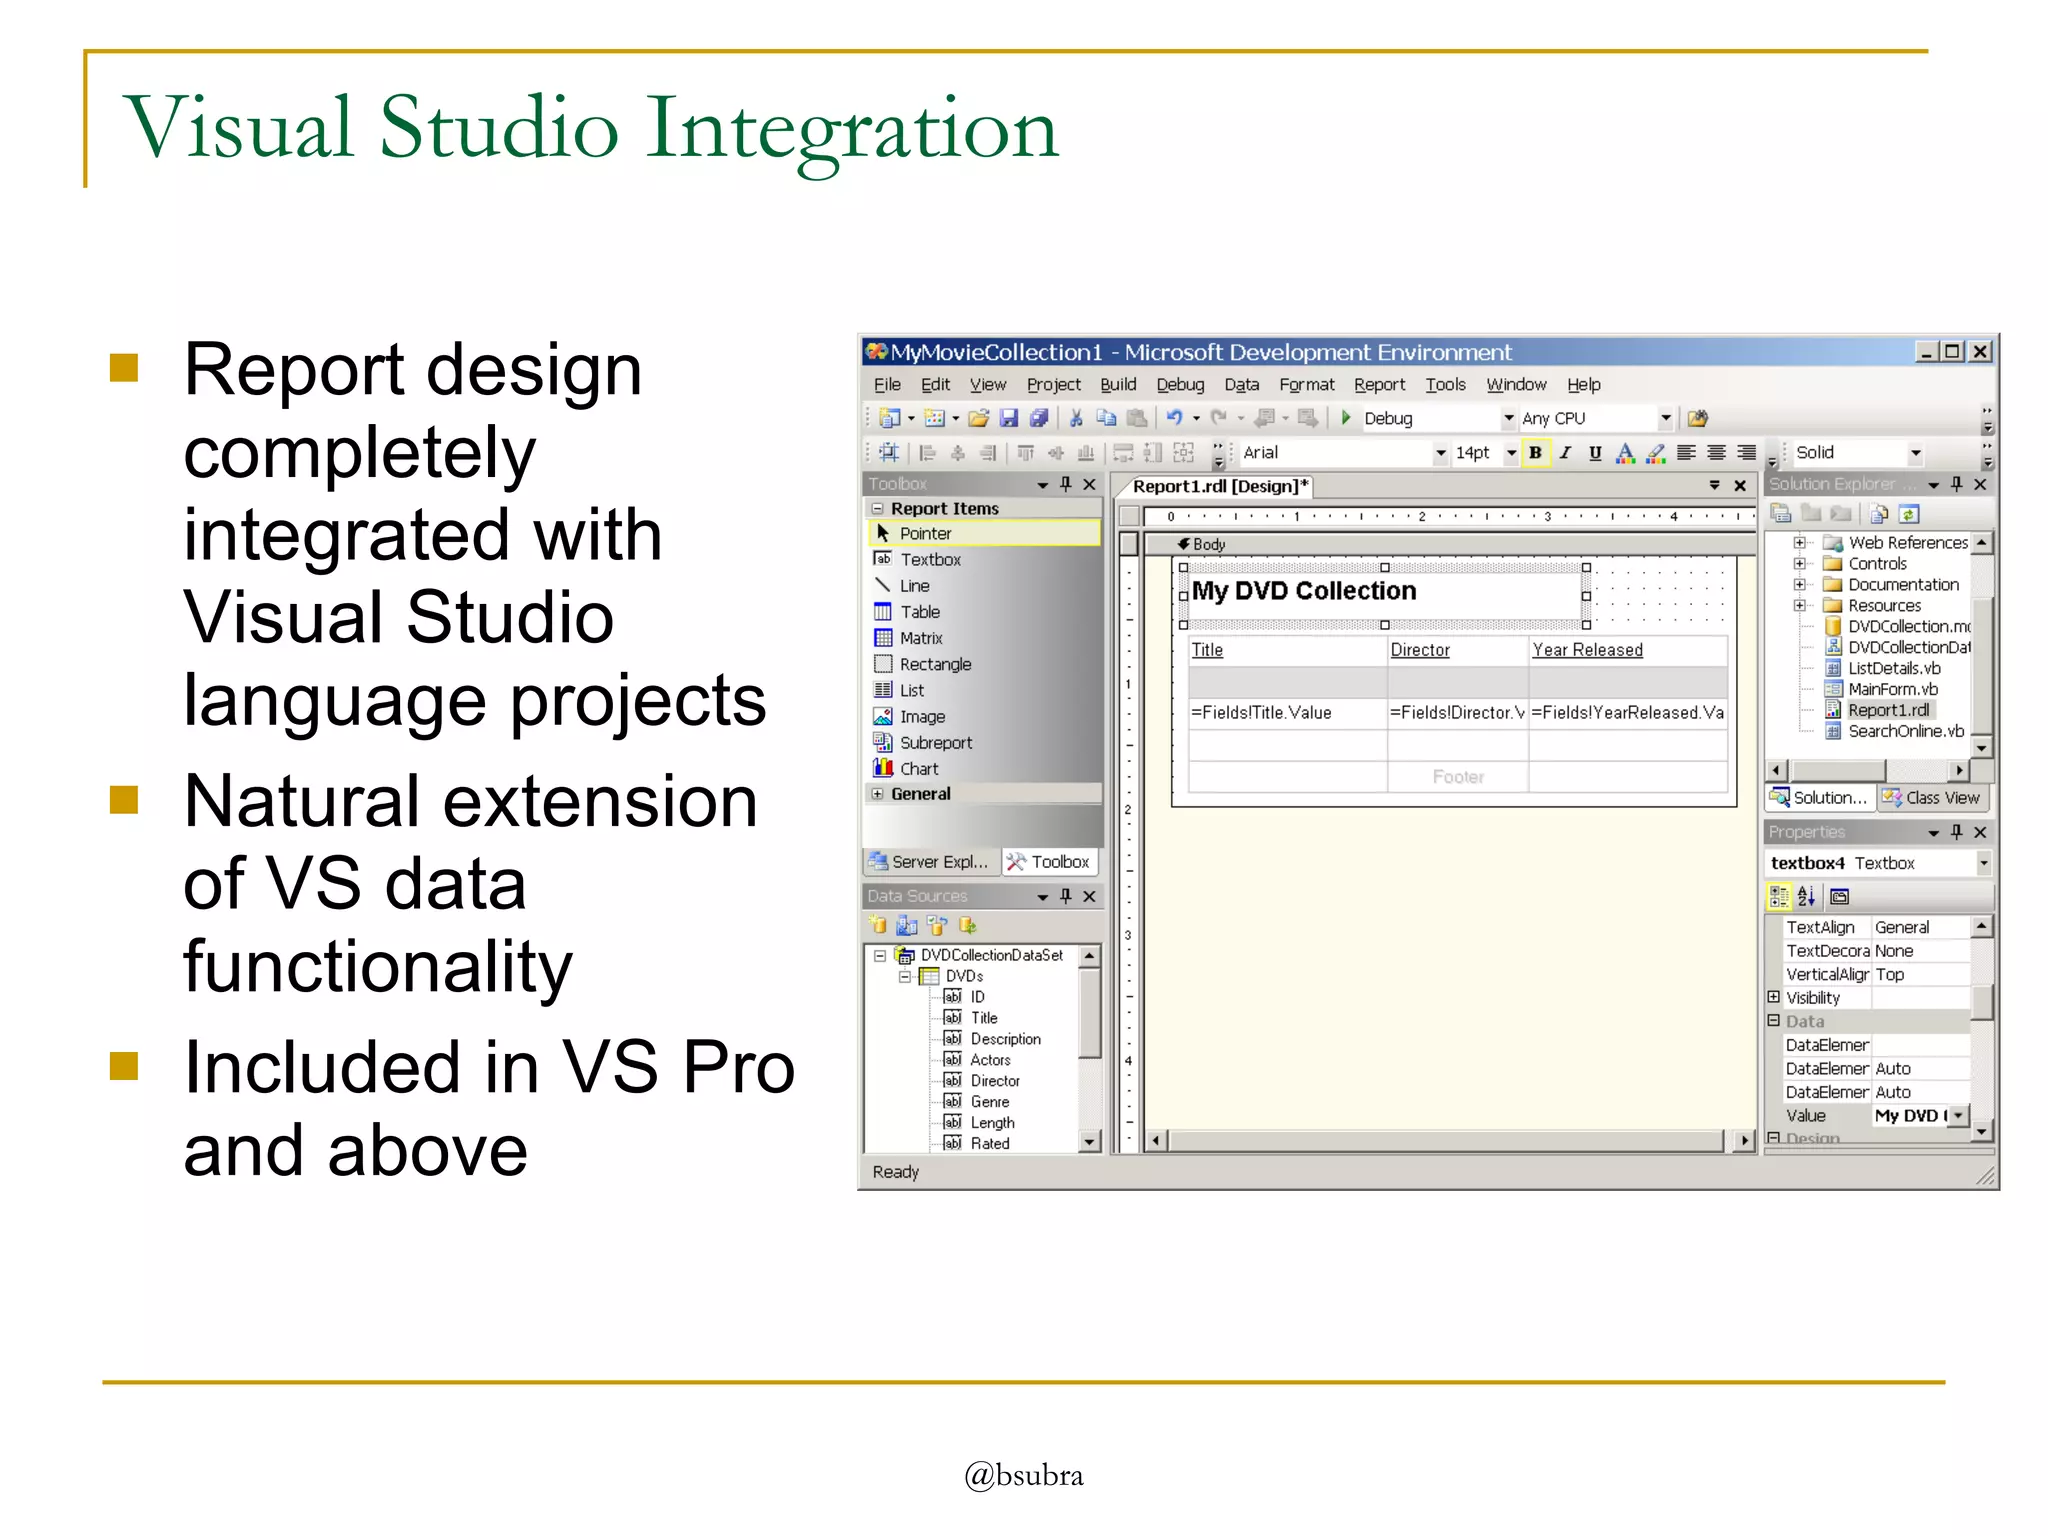This screenshot has height=1536, width=2048.
Task: Click the Background Color highlighter icon
Action: [1656, 453]
